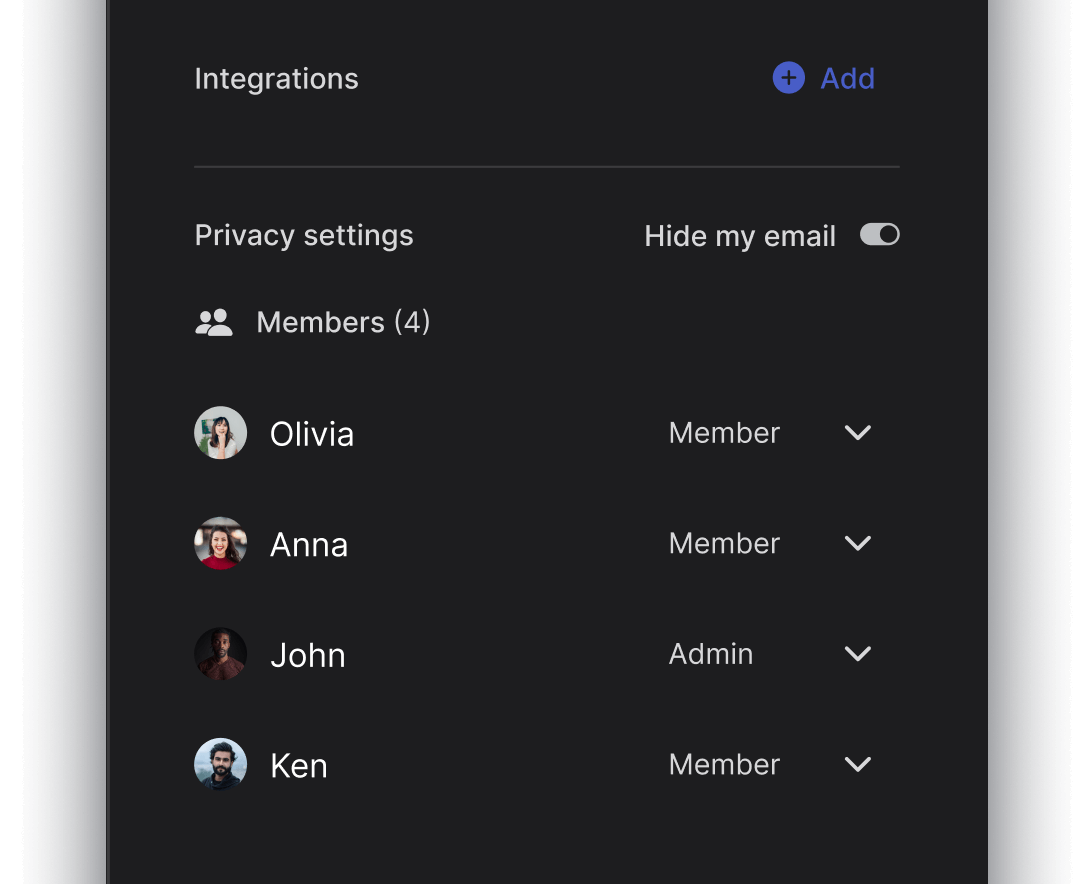This screenshot has height=884, width=1092.
Task: Open Anna's Member role selector
Action: pos(857,543)
